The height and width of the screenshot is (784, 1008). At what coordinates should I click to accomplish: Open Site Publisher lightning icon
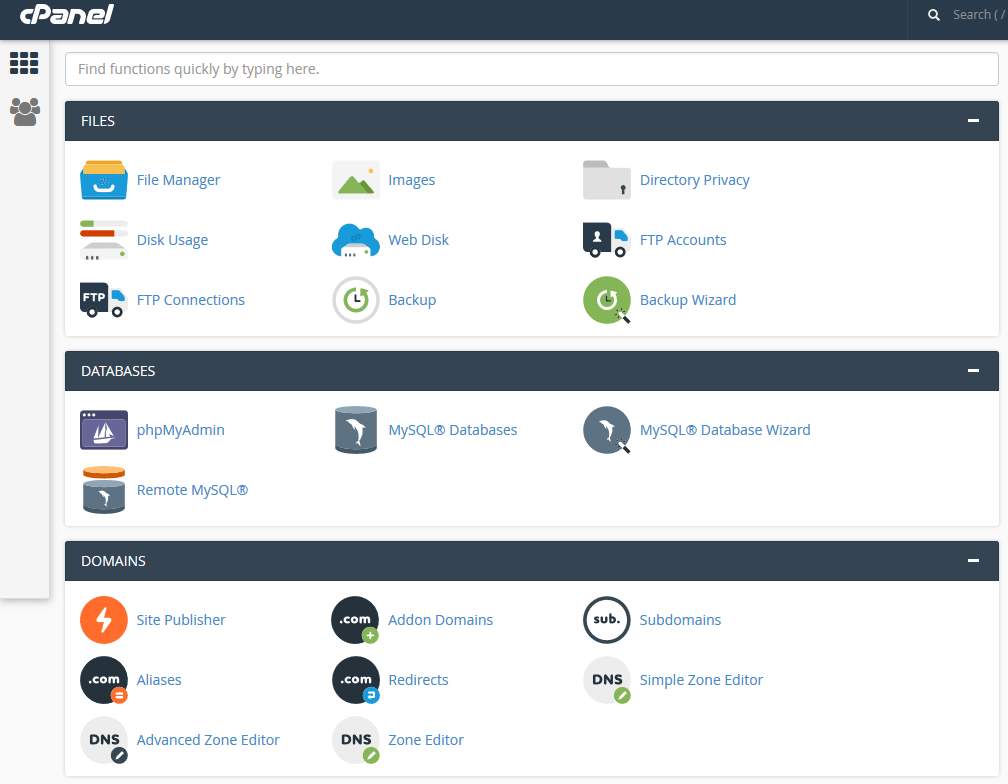(x=104, y=620)
